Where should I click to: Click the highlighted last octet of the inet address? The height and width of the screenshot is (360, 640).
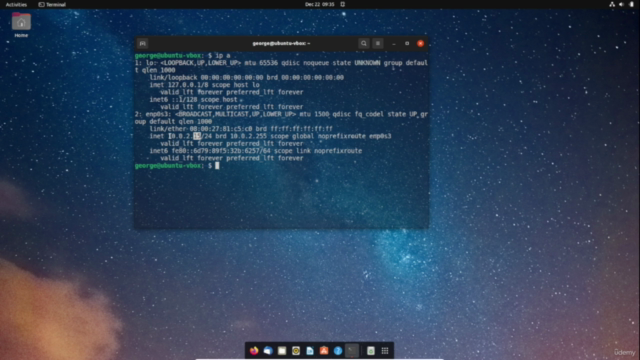[197, 136]
